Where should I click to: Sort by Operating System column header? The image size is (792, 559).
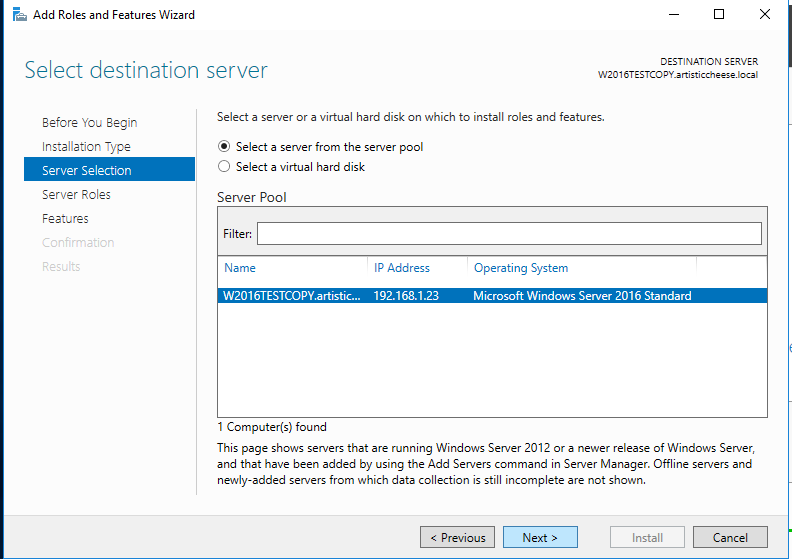[521, 268]
